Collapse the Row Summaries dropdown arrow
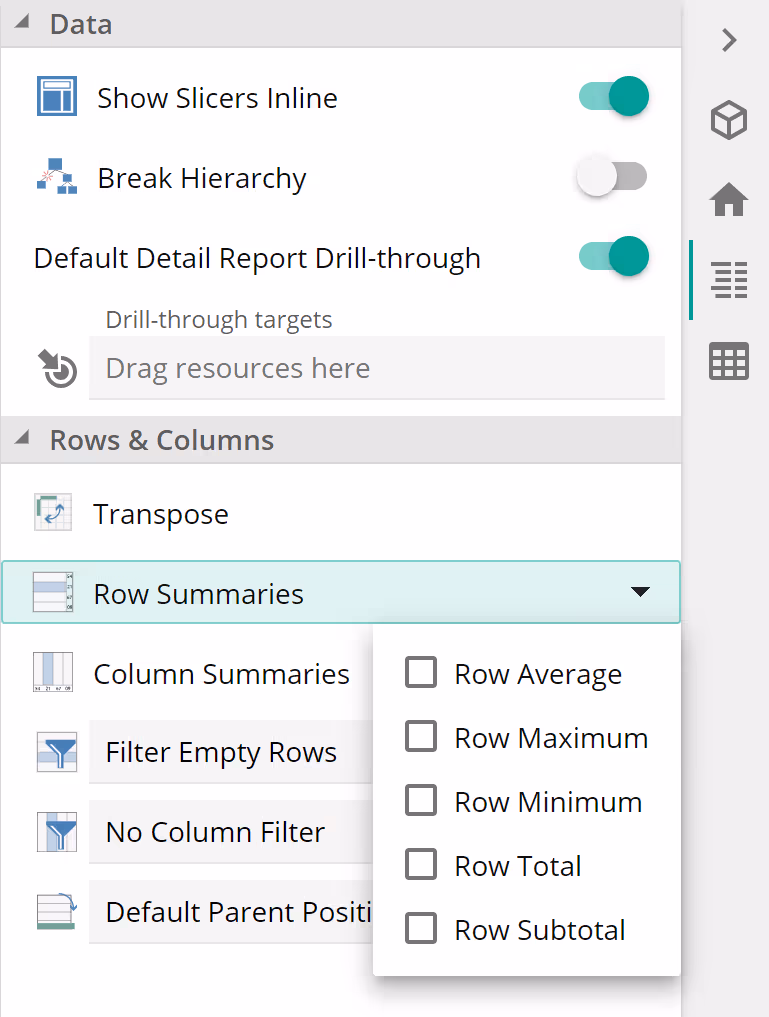Viewport: 769px width, 1017px height. pyautogui.click(x=640, y=592)
